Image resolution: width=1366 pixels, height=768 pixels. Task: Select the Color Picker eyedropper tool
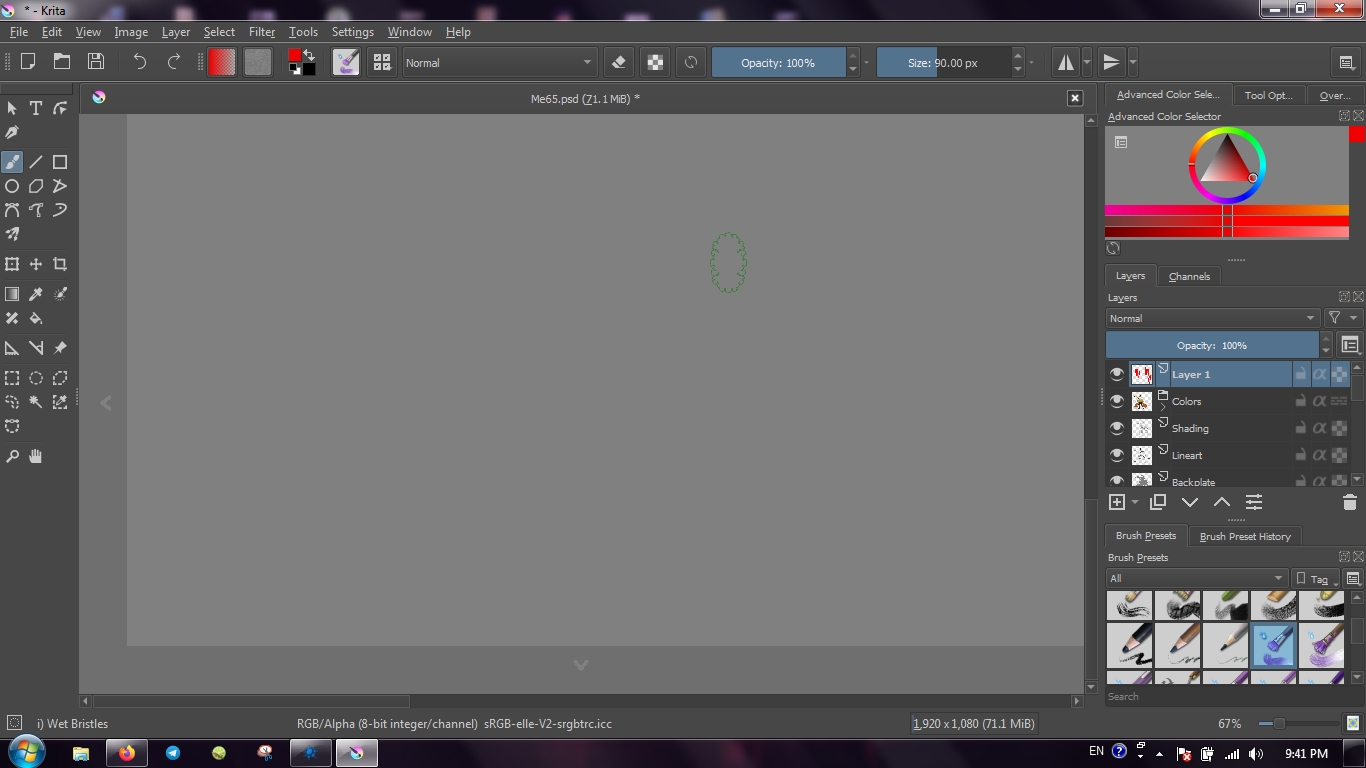36,294
